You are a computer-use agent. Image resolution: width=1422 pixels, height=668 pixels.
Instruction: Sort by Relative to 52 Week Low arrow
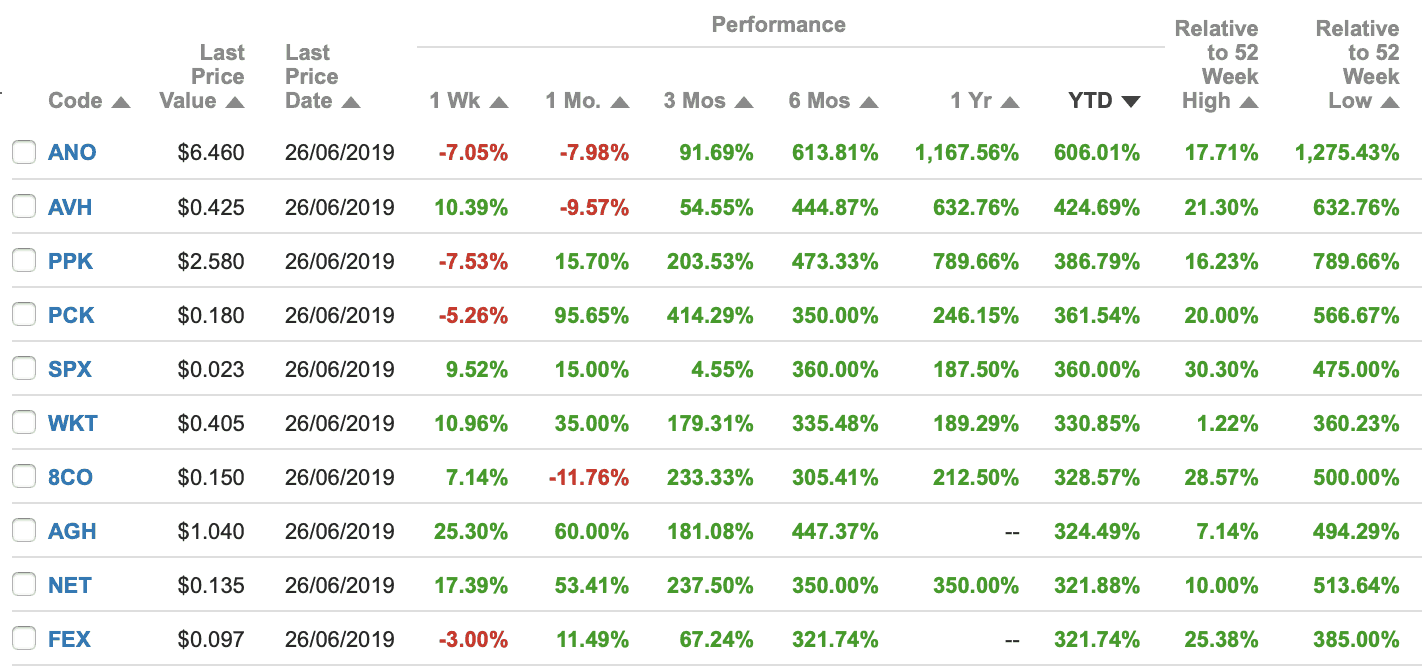tap(1389, 102)
